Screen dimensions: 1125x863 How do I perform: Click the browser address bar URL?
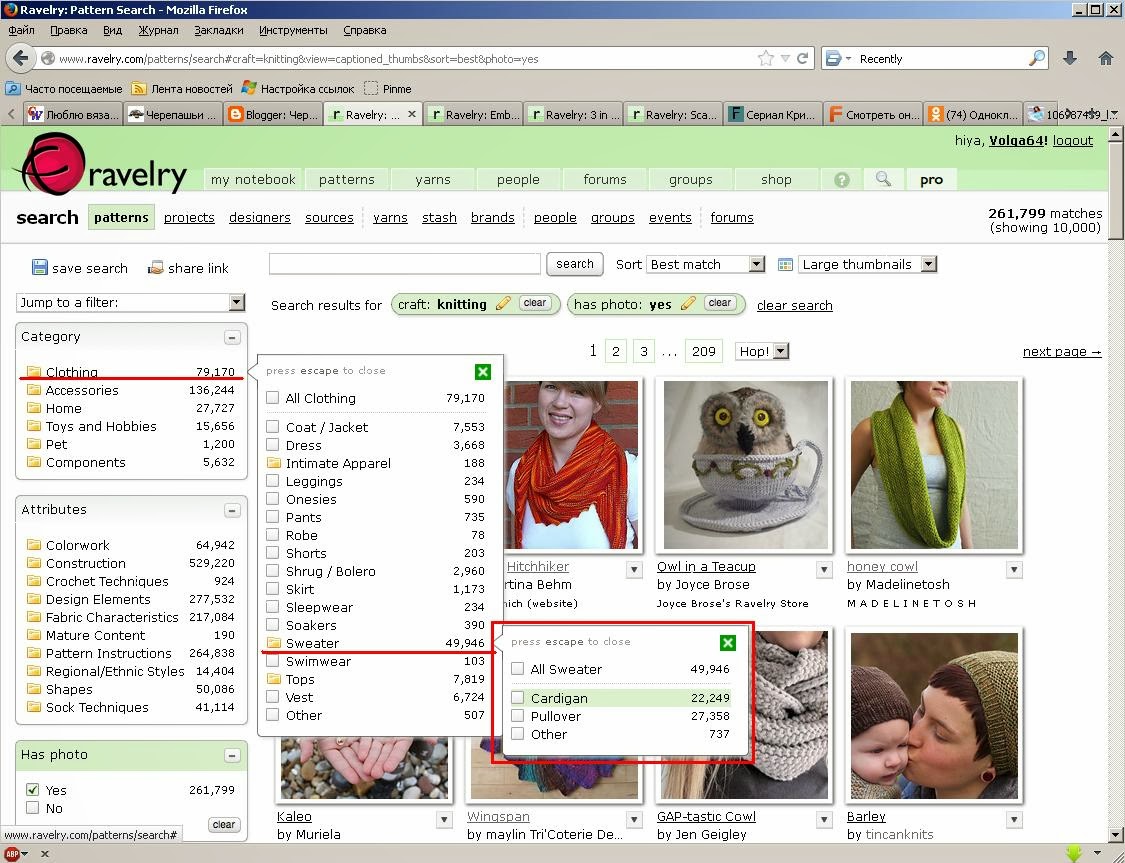(298, 59)
